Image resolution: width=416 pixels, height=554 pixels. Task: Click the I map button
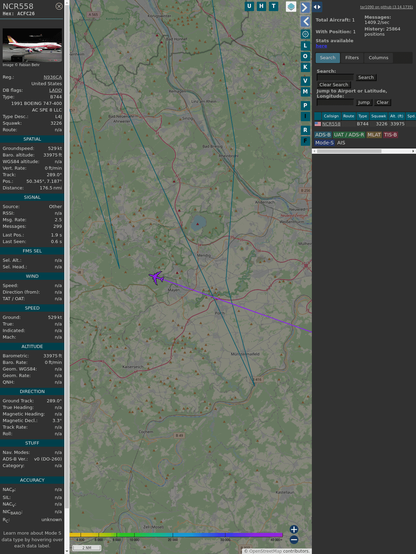[305, 116]
